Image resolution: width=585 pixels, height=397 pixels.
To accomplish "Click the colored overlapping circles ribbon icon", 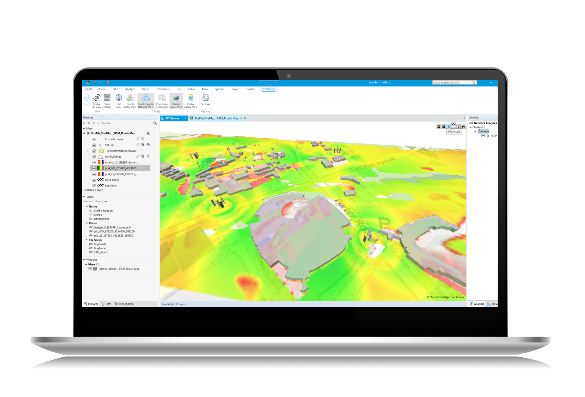I will pyautogui.click(x=130, y=98).
